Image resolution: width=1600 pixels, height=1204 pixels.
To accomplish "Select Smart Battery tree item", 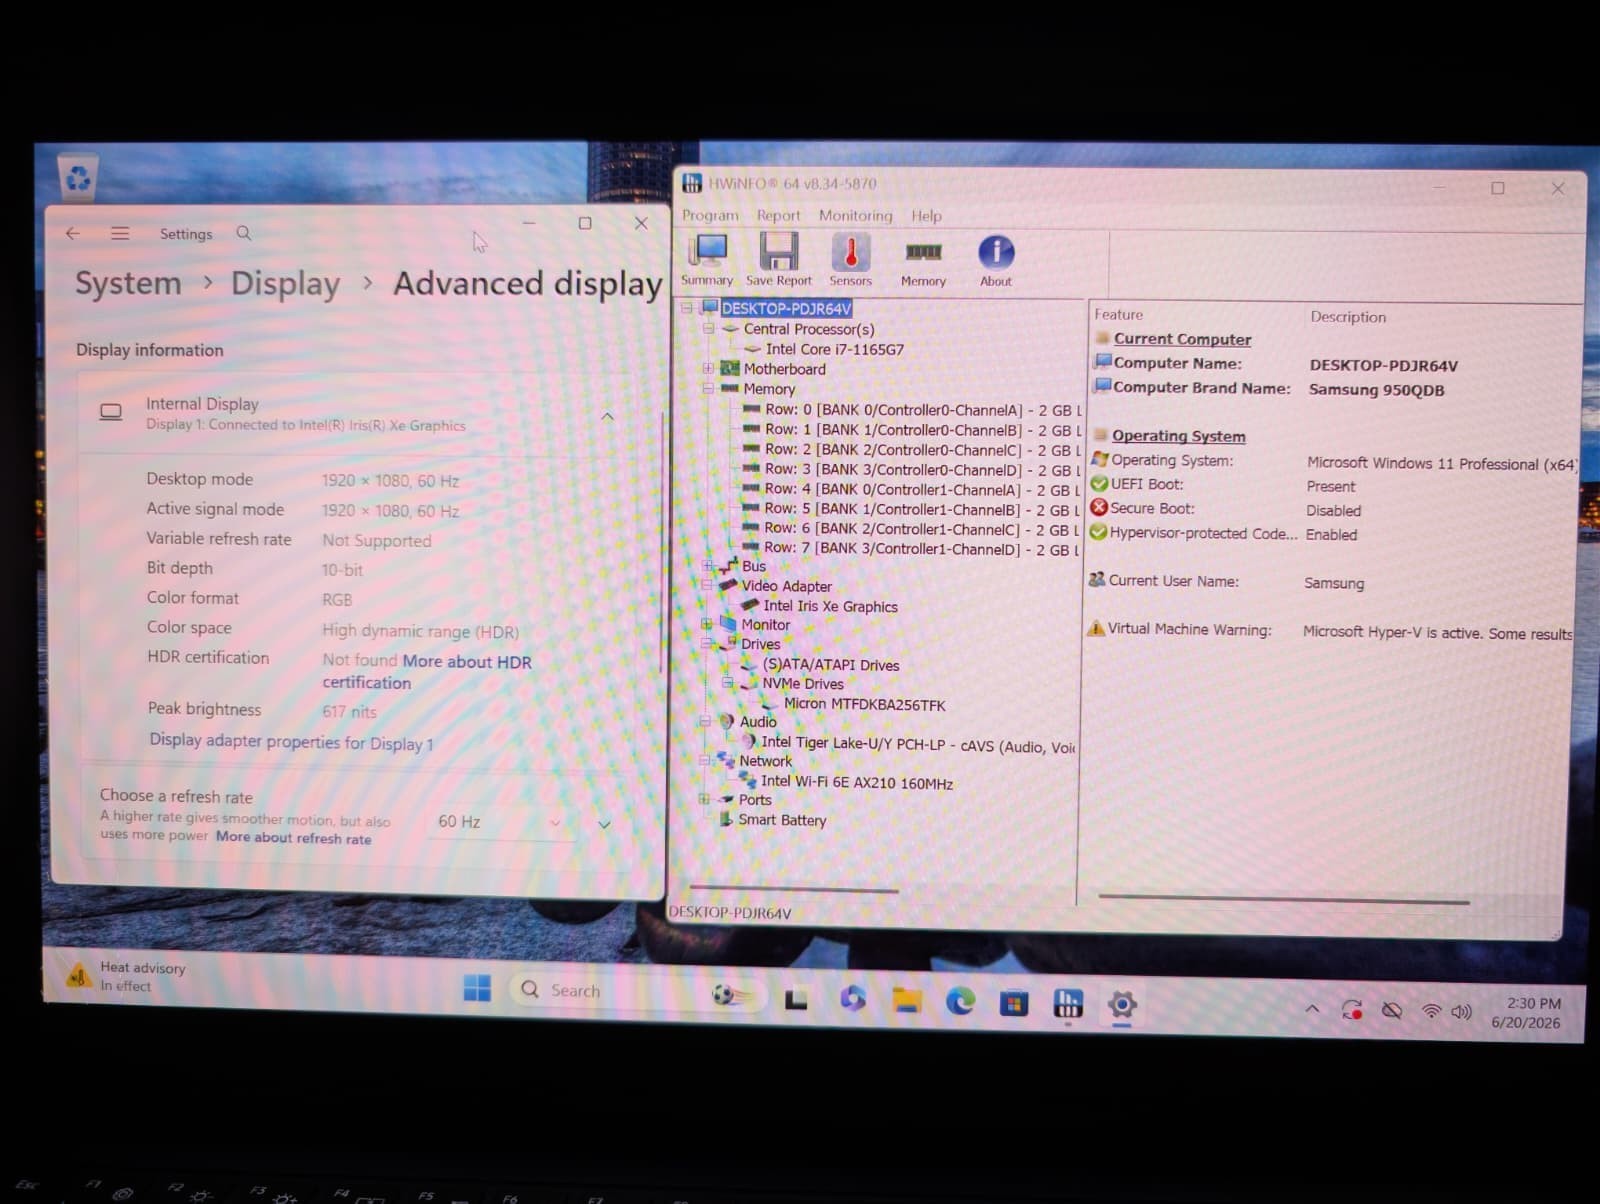I will pos(782,820).
